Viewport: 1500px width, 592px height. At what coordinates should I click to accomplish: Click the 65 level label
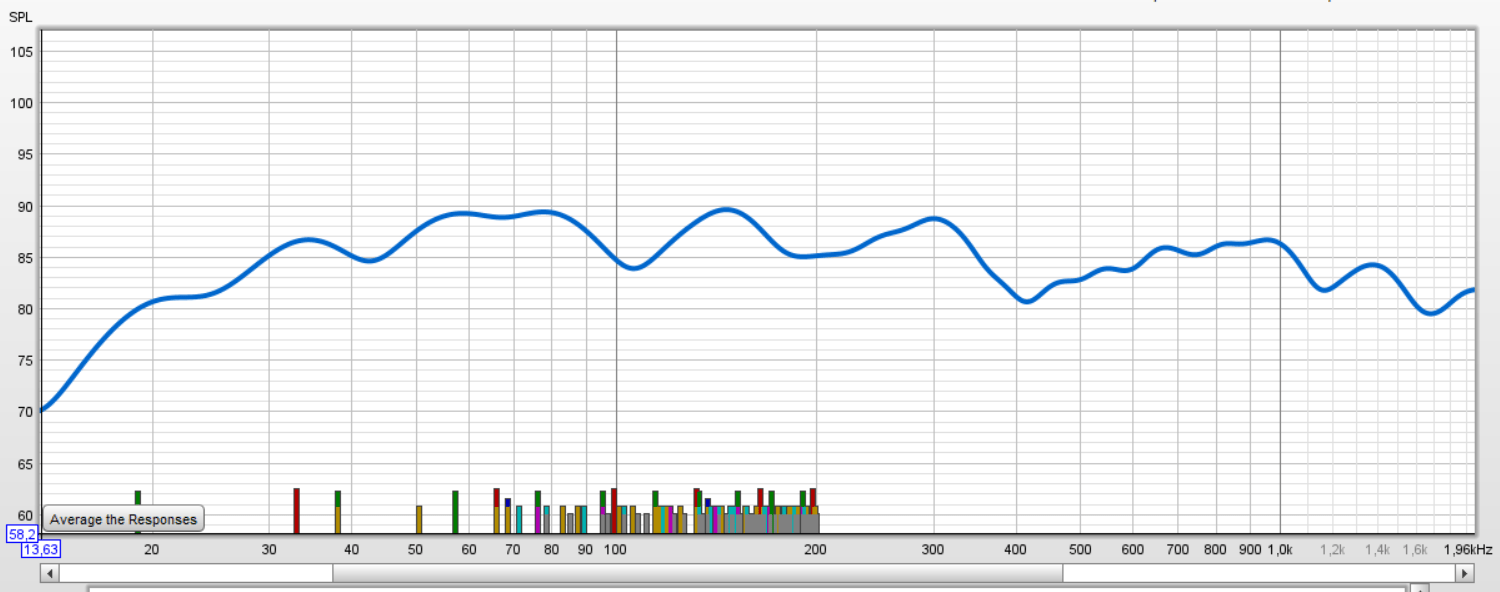[x=26, y=464]
